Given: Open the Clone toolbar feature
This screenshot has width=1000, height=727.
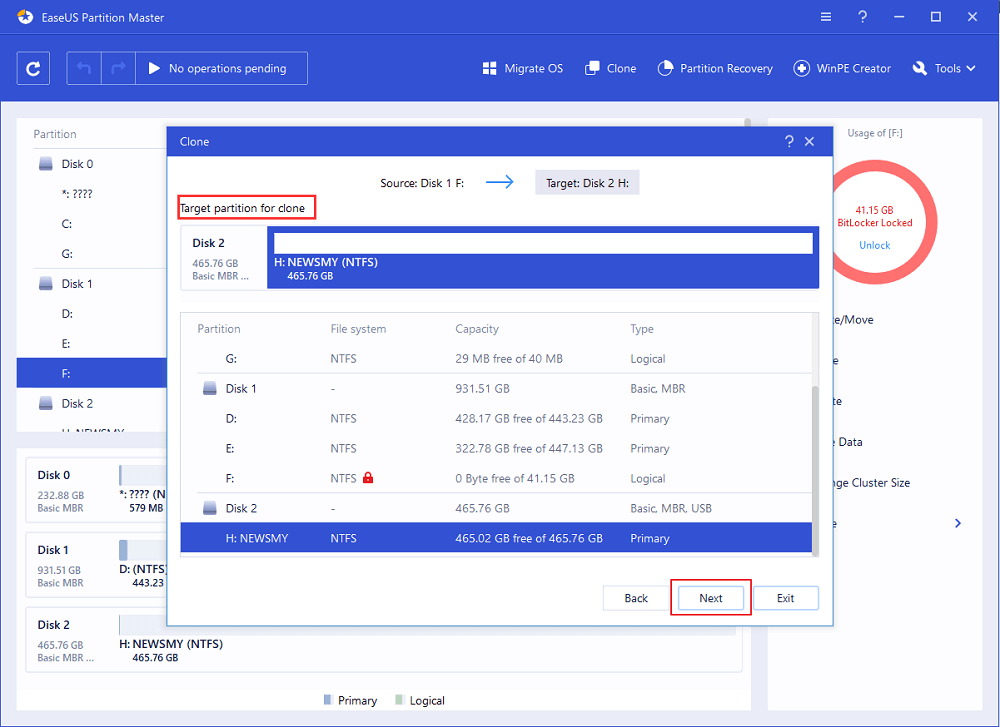Looking at the screenshot, I should tap(610, 68).
